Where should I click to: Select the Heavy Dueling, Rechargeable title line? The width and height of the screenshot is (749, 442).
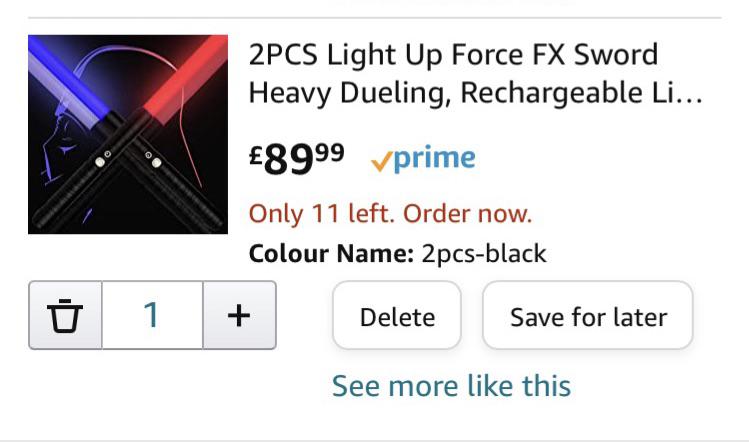point(476,92)
